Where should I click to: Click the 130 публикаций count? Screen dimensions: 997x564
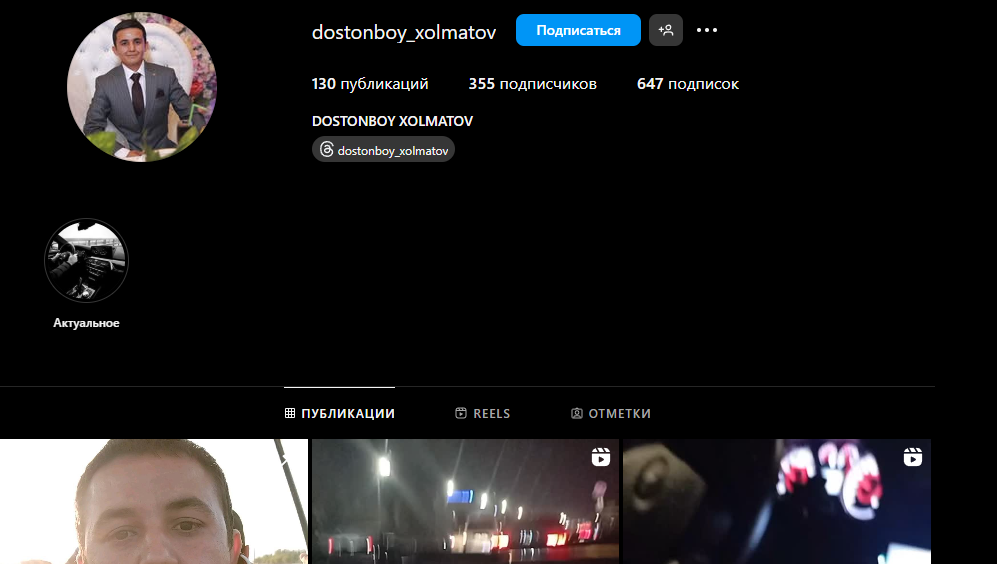click(x=370, y=84)
